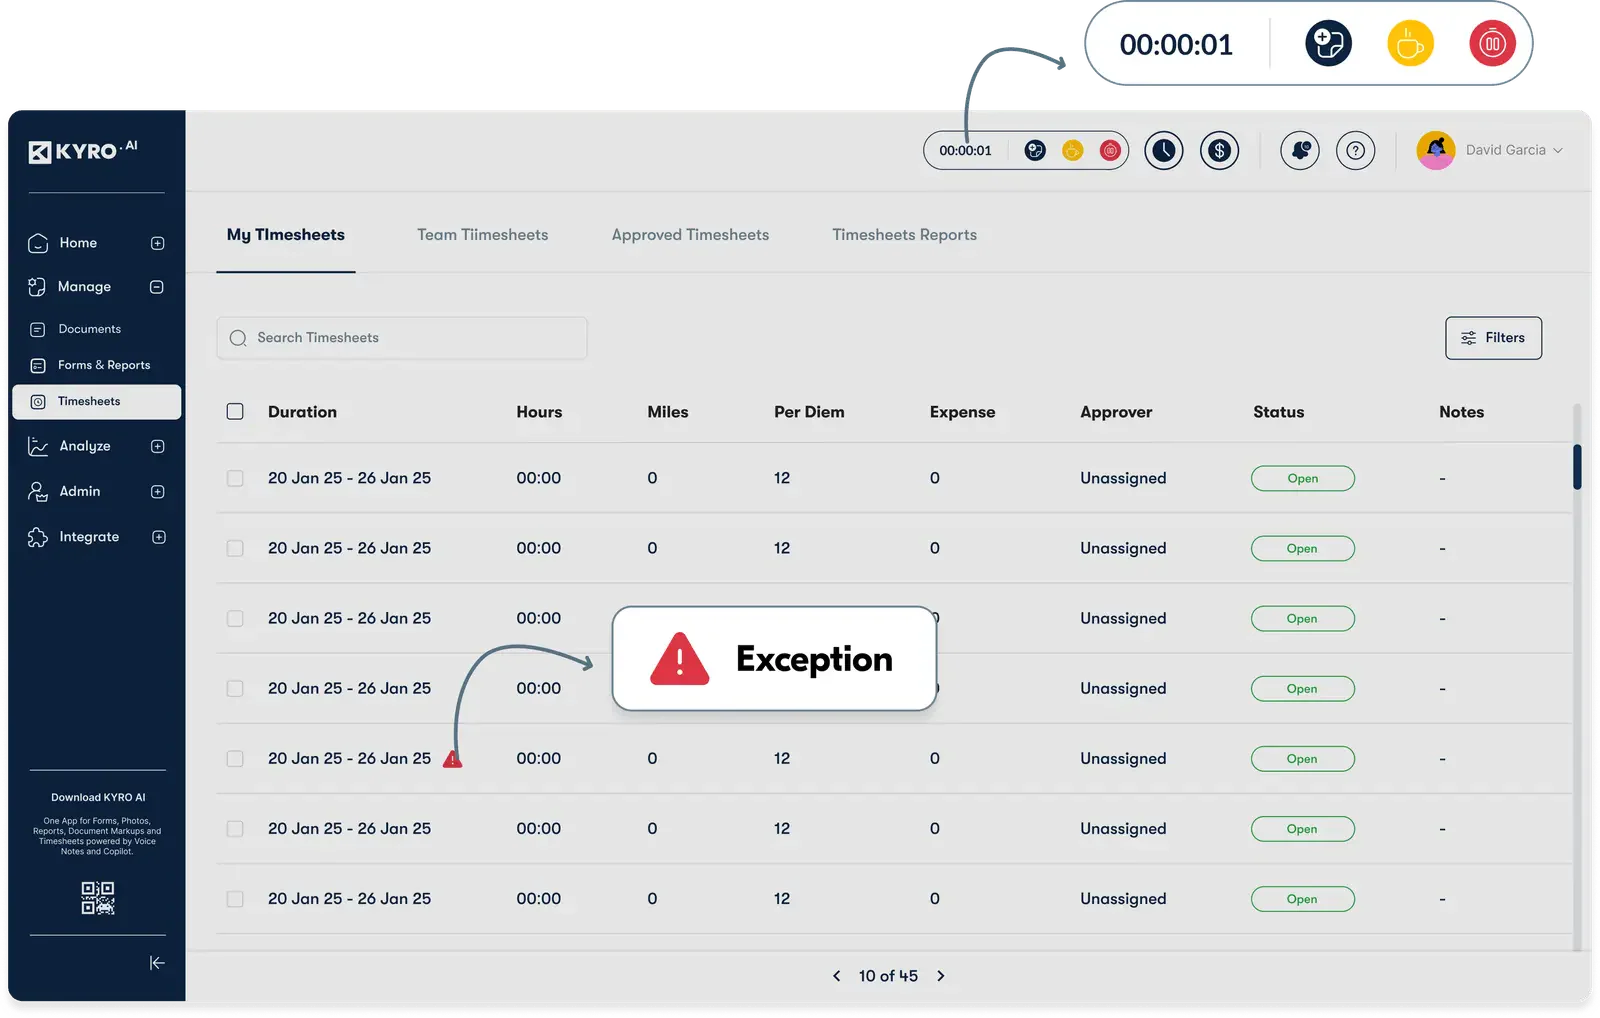The image size is (1600, 1018).
Task: Switch to the Team Timesheets tab
Action: pos(482,235)
